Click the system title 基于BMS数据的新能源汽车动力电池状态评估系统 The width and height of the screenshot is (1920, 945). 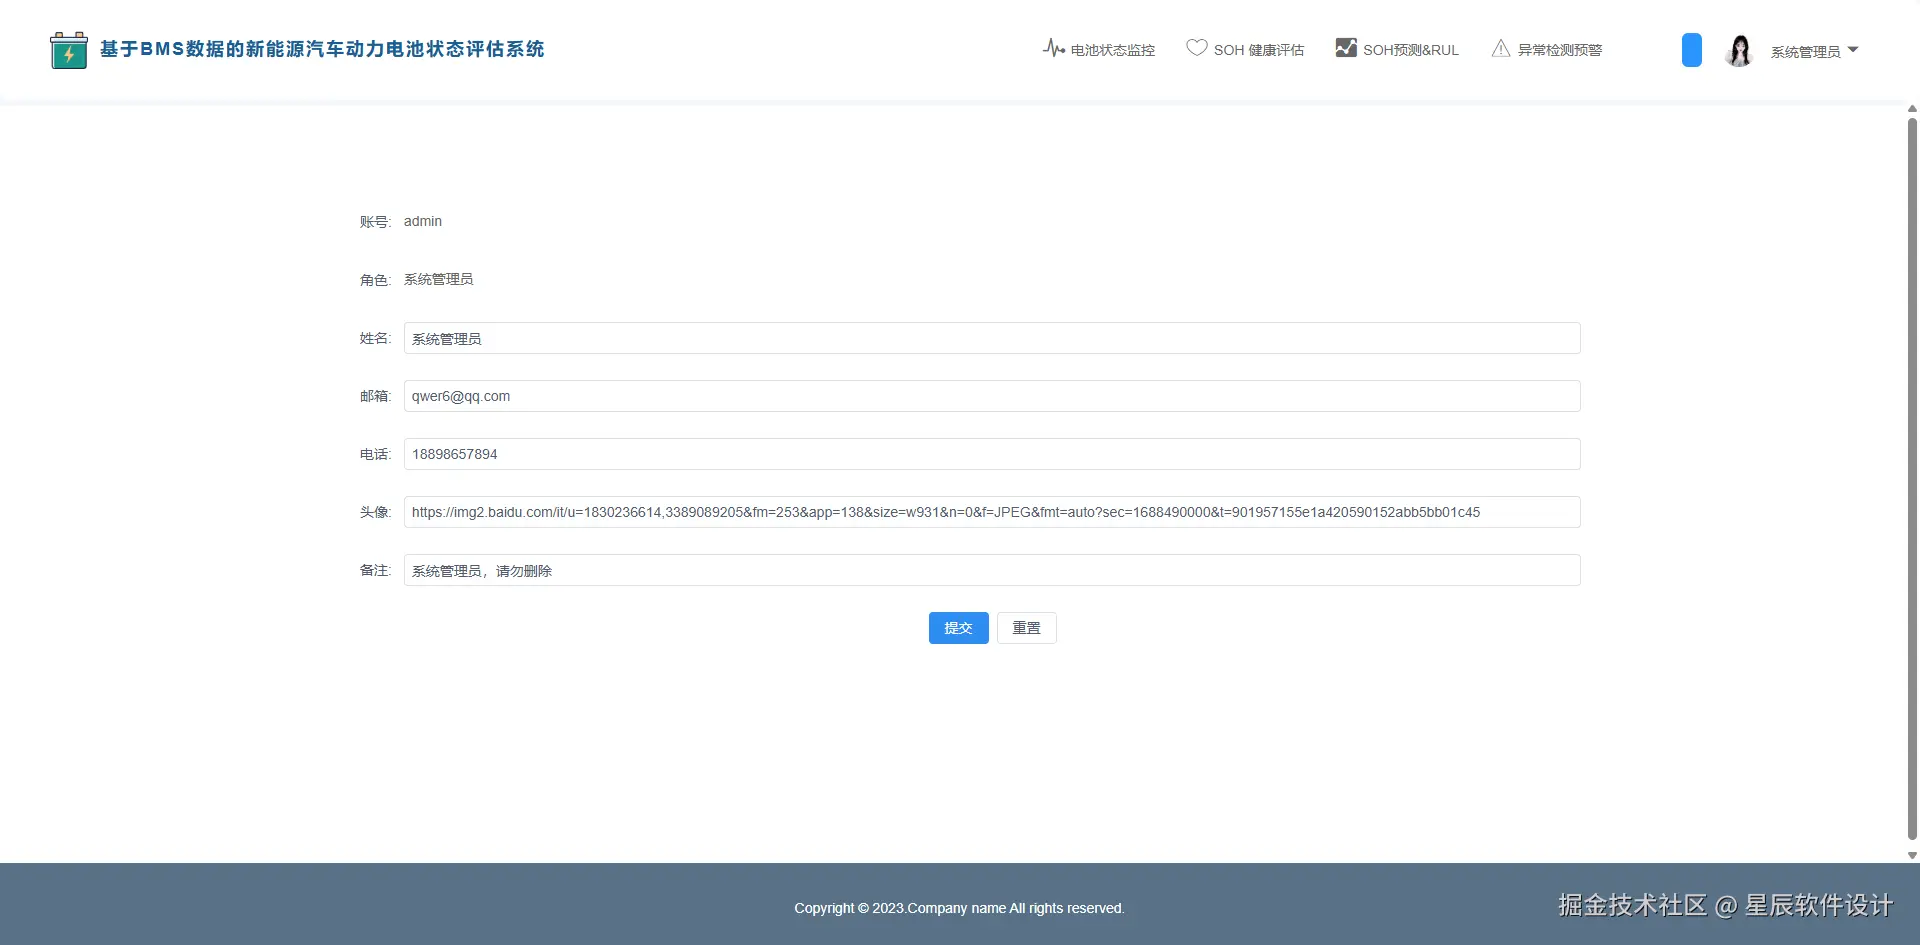point(322,49)
